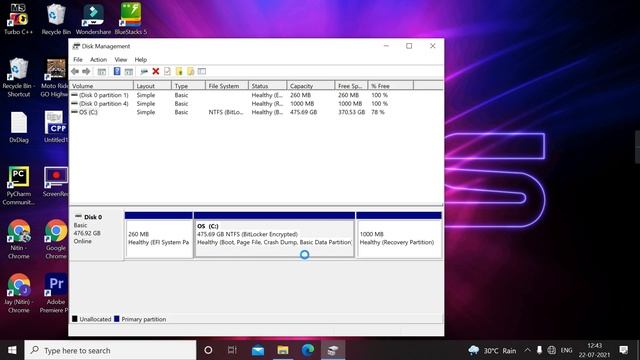Click the Back arrow in Disk Management toolbar
This screenshot has width=640, height=360.
click(x=75, y=71)
